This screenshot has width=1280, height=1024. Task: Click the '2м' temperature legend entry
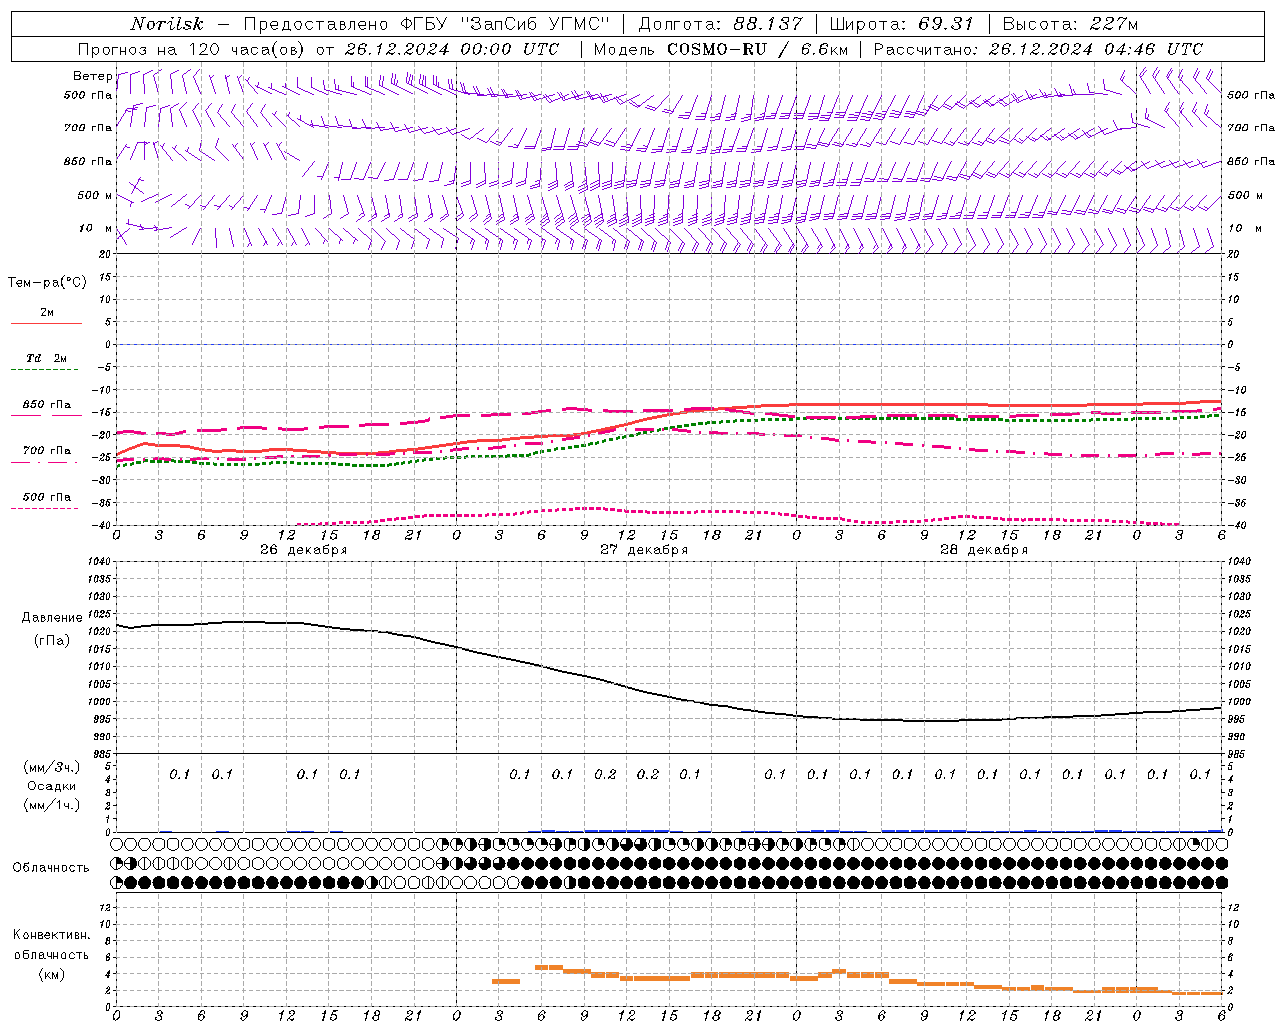[47, 312]
